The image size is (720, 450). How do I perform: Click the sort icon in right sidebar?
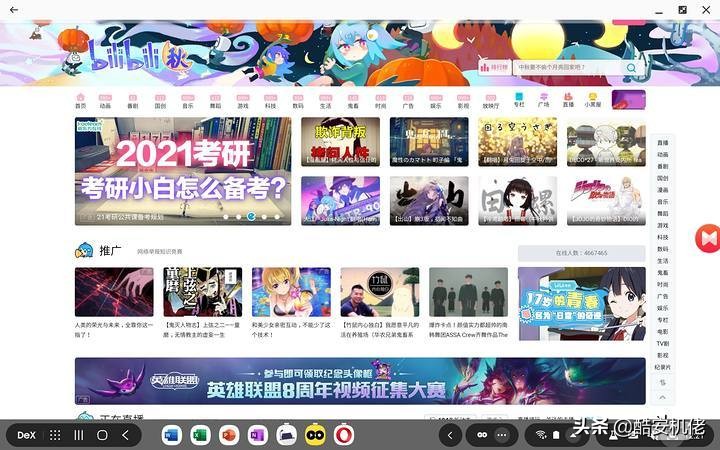pyautogui.click(x=663, y=382)
